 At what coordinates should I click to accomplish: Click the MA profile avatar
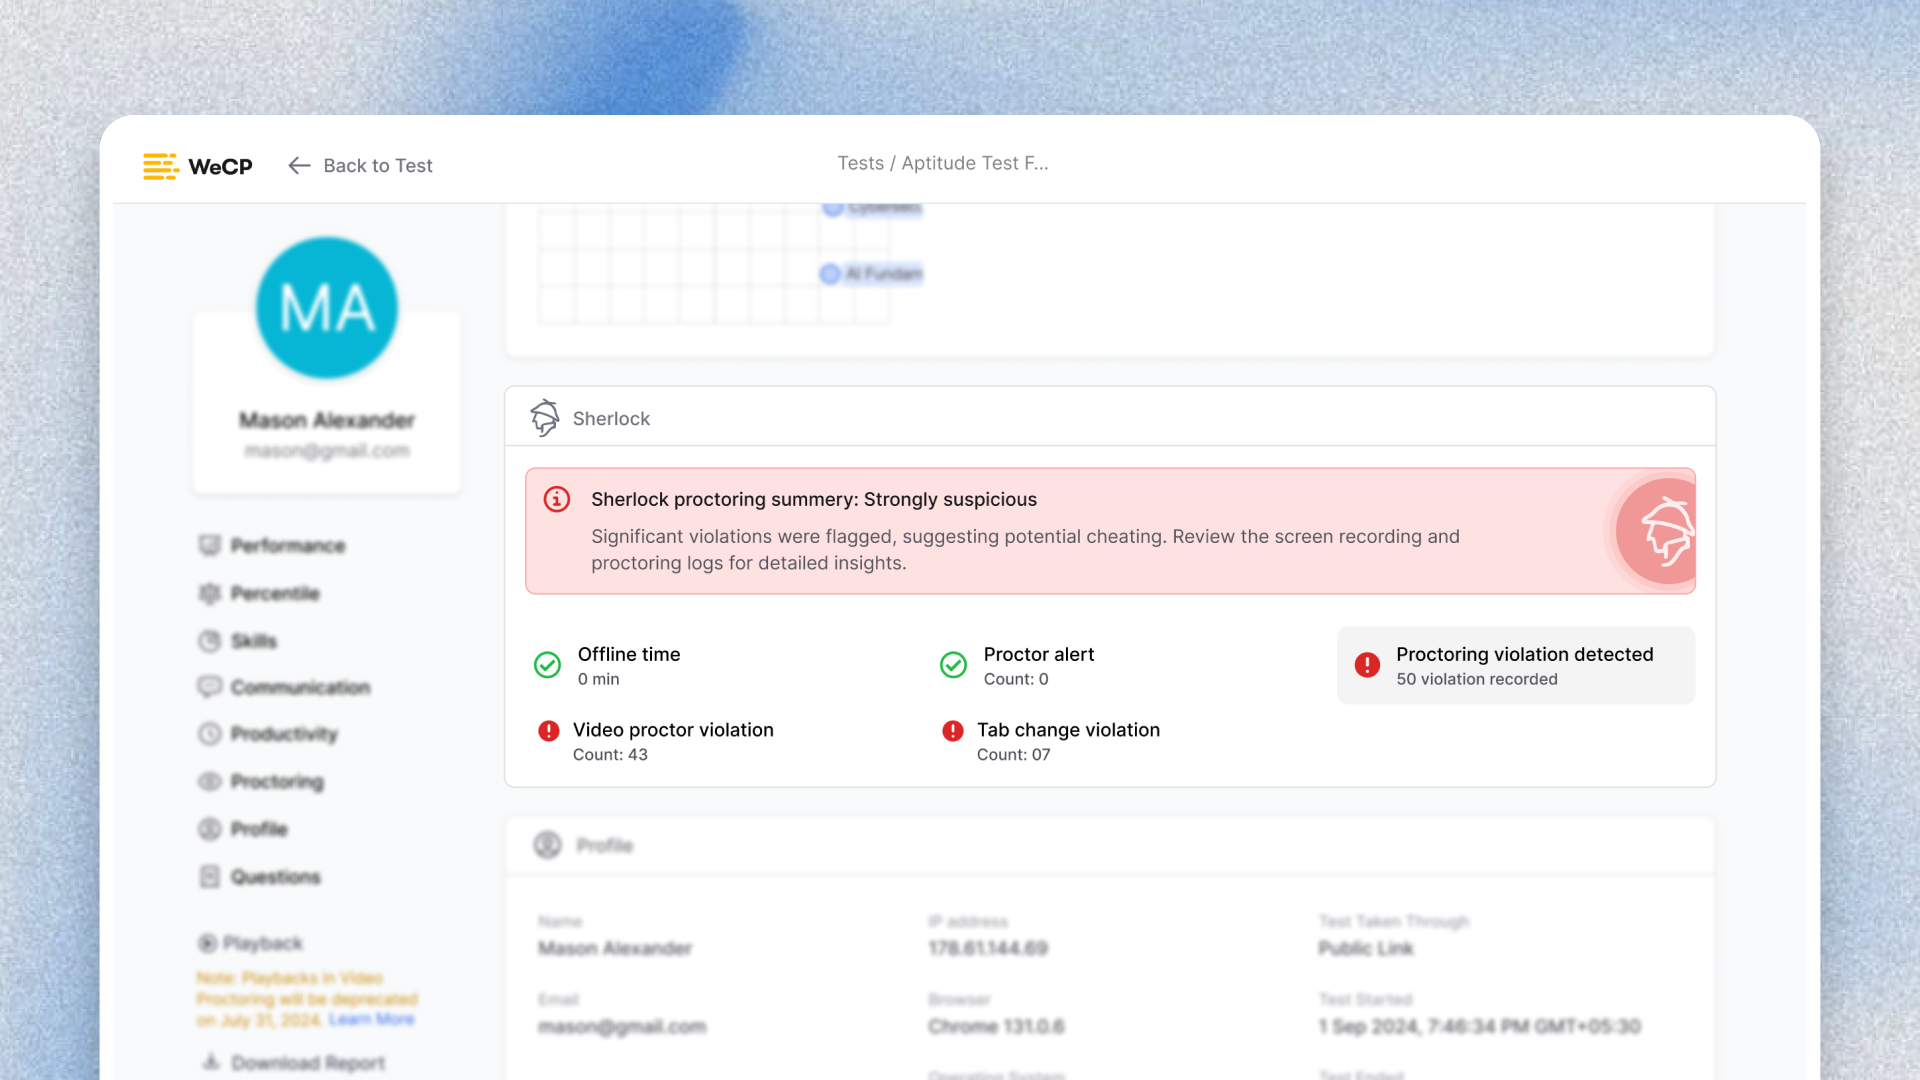point(327,308)
